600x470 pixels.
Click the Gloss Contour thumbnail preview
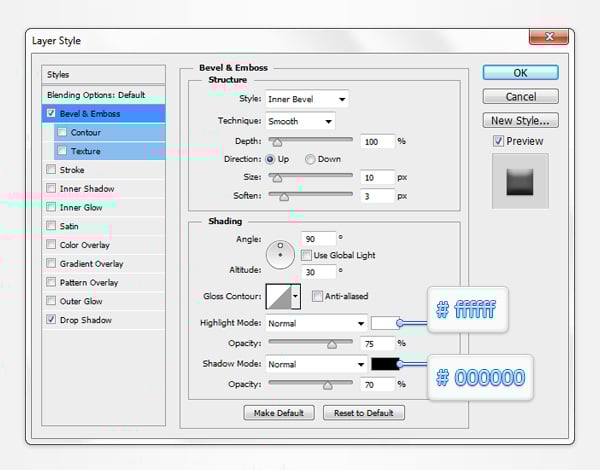pos(277,296)
